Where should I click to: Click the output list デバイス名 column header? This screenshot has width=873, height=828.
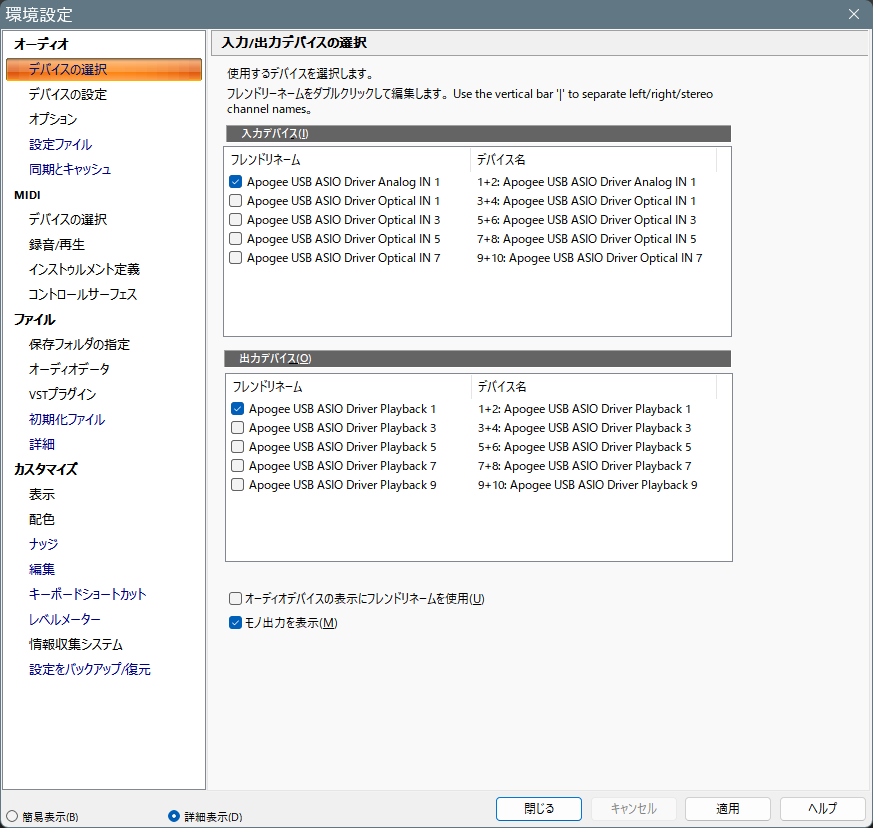click(x=594, y=386)
